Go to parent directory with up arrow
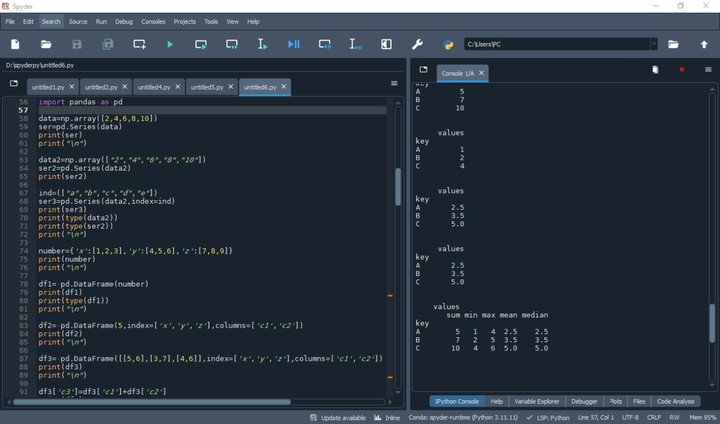Image resolution: width=720 pixels, height=424 pixels. pyautogui.click(x=704, y=44)
